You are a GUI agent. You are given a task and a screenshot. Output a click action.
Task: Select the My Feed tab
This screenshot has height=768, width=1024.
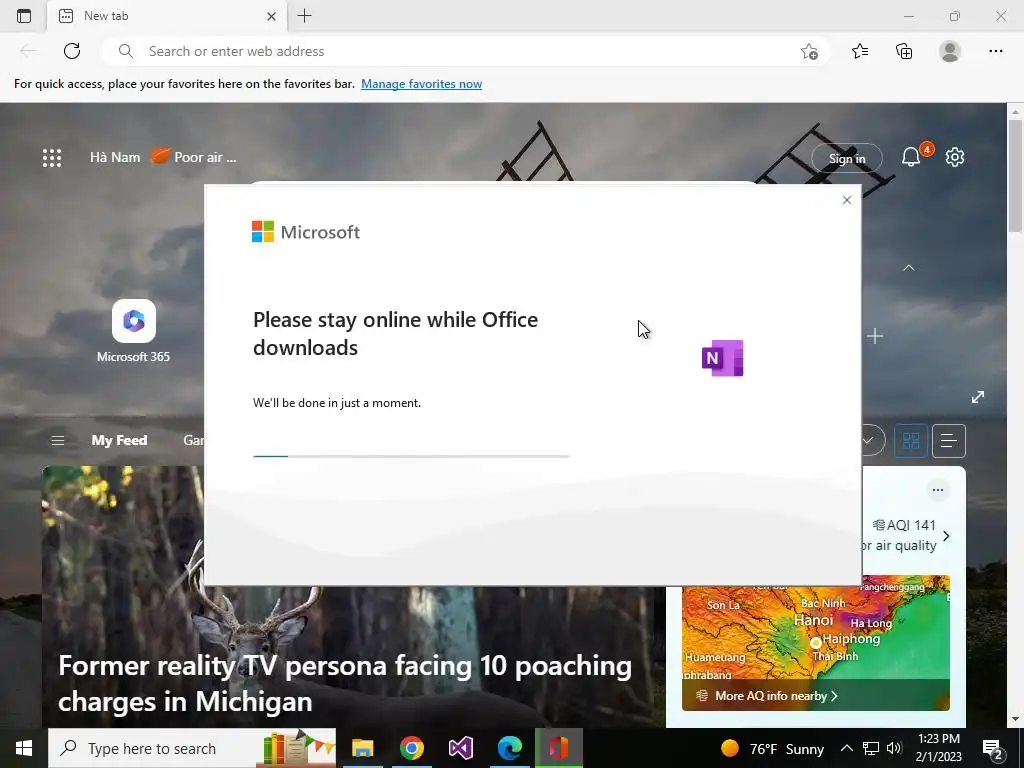coord(119,440)
